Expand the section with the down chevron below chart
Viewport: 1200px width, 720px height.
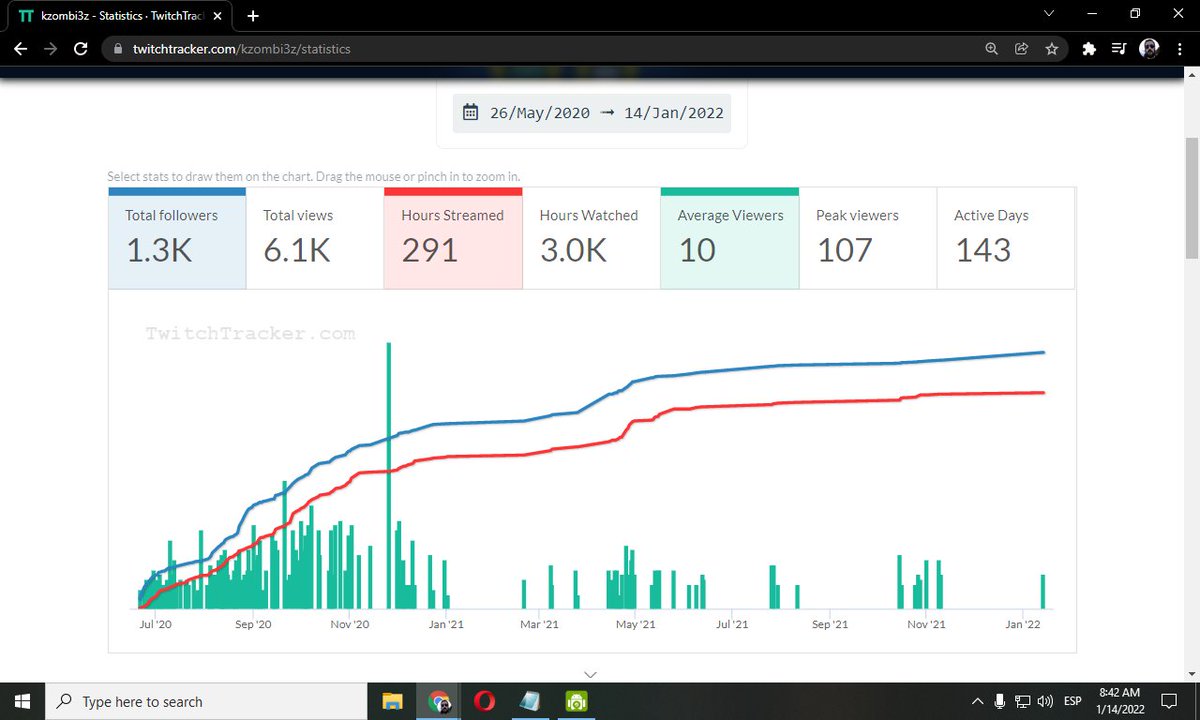[590, 674]
